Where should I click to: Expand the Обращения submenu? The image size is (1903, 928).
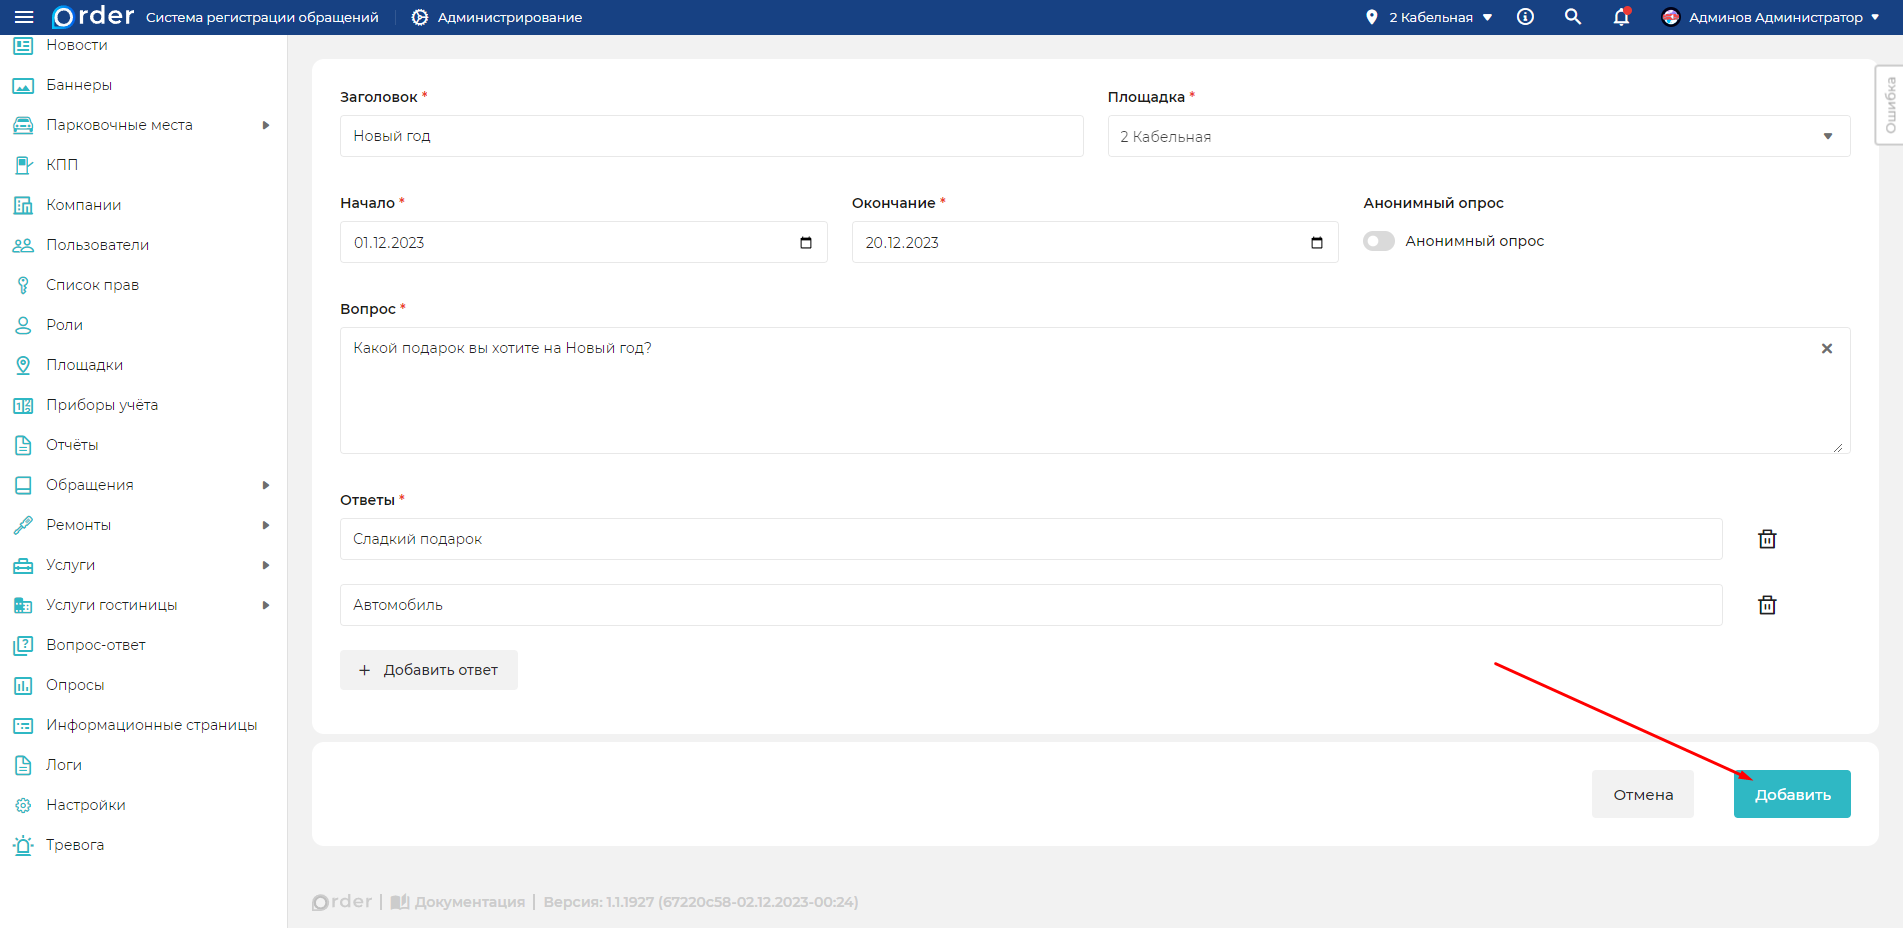click(x=265, y=485)
